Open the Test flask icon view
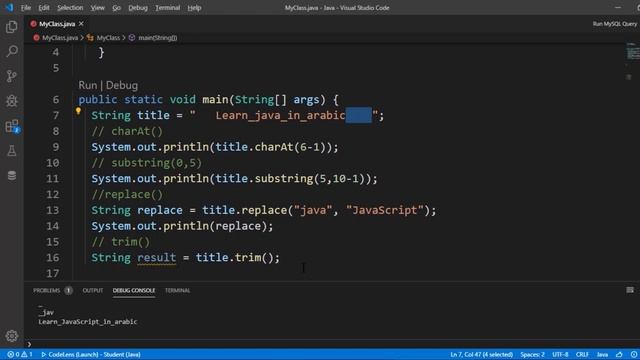 click(x=11, y=151)
